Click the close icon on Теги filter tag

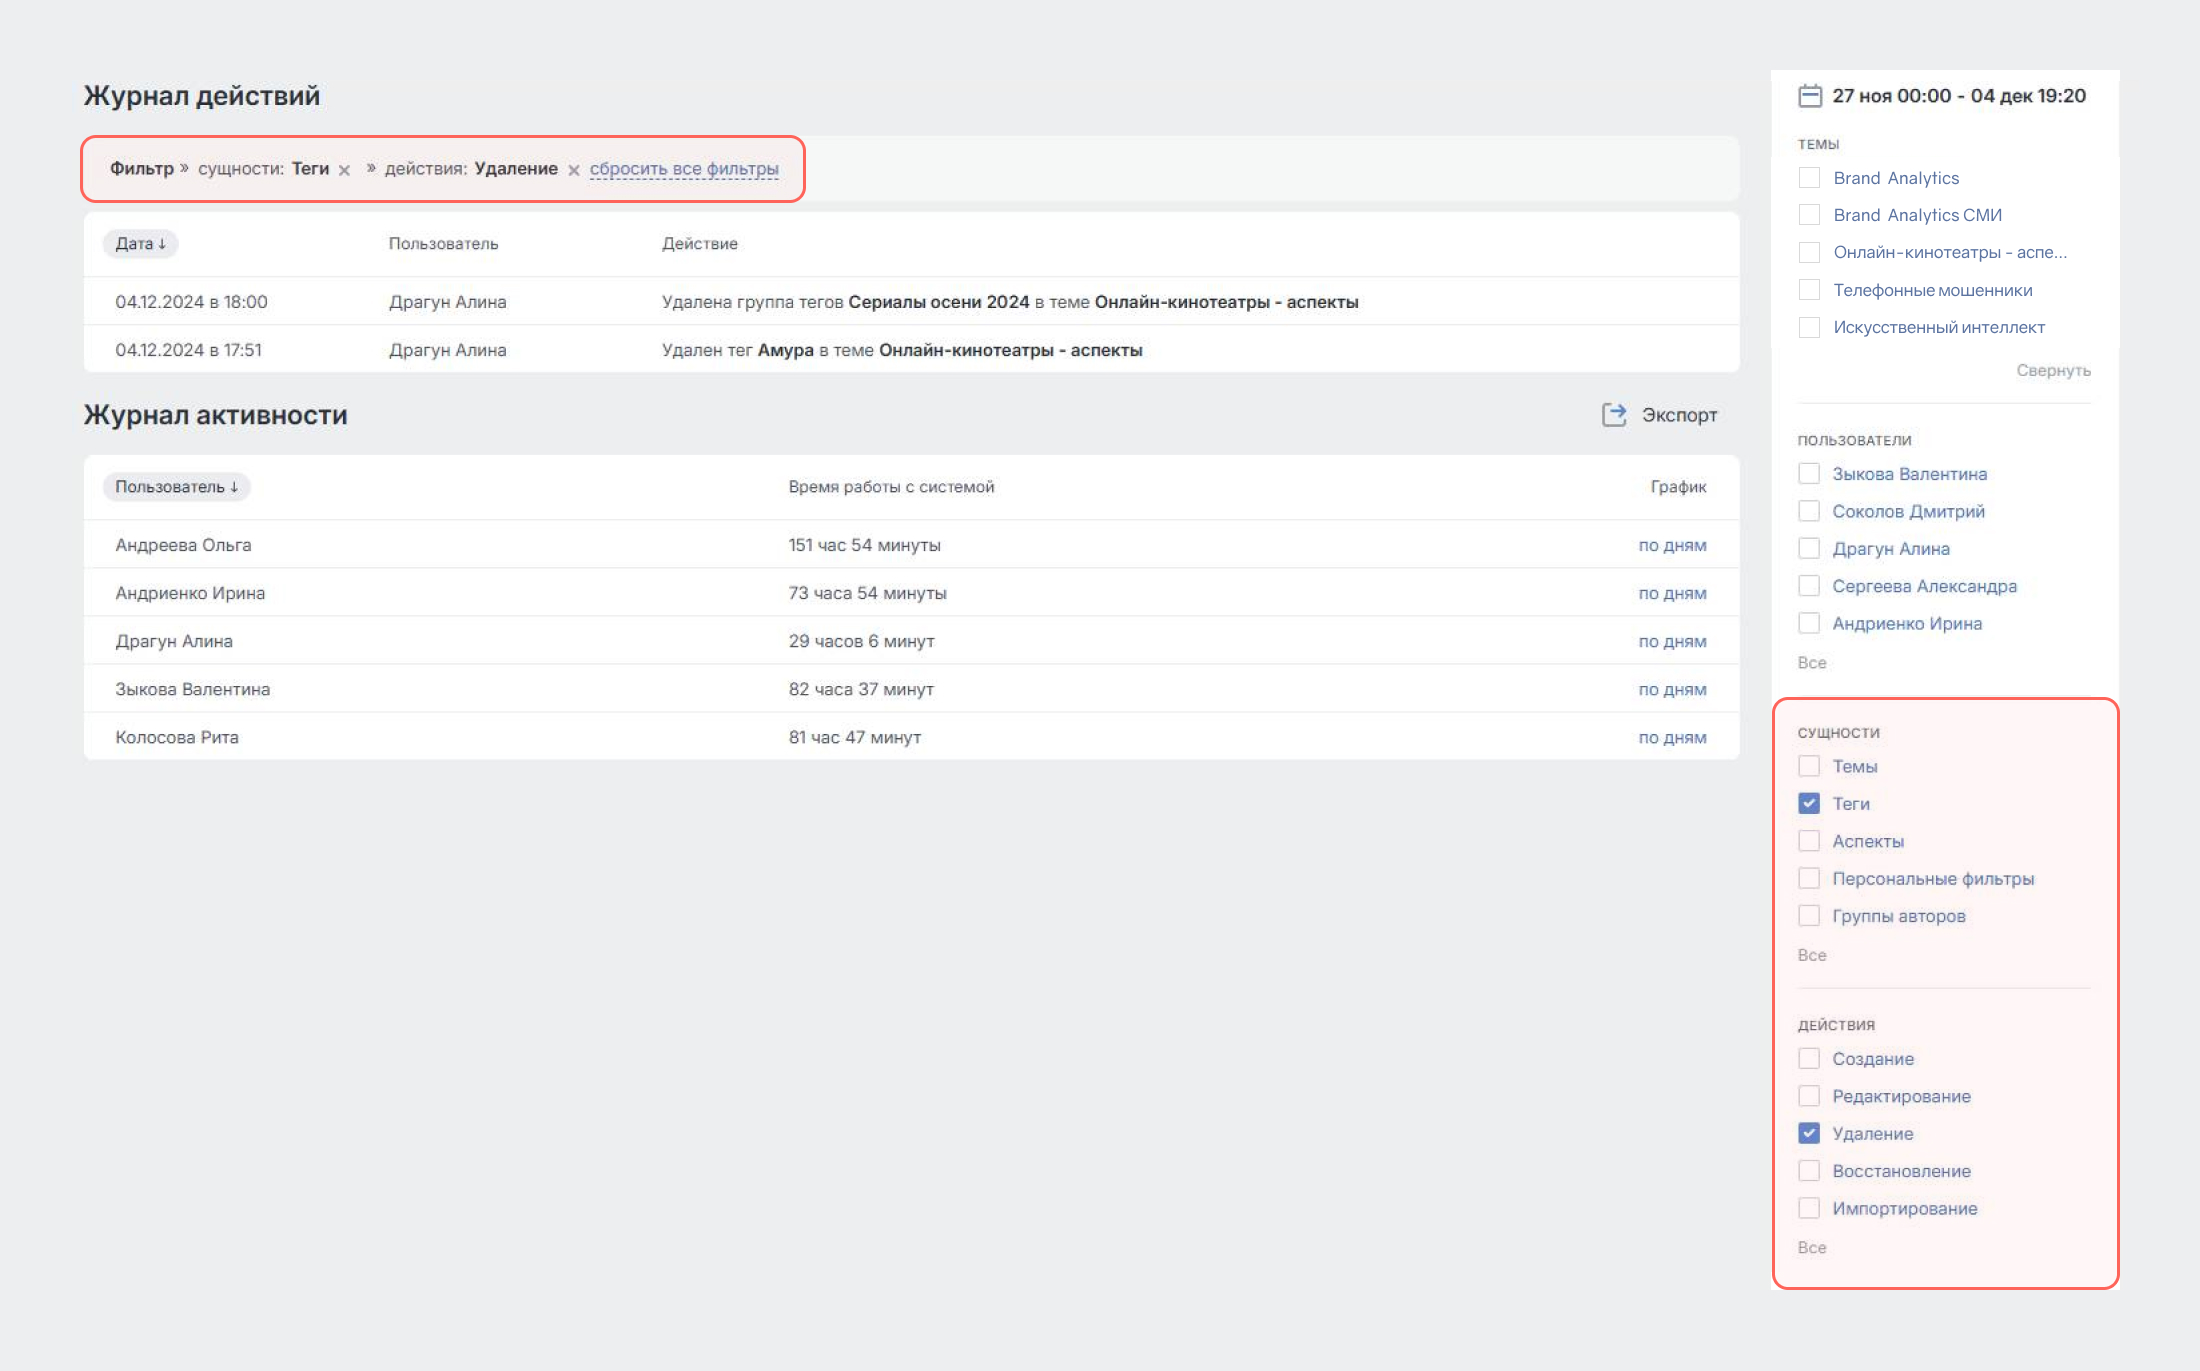[x=349, y=169]
